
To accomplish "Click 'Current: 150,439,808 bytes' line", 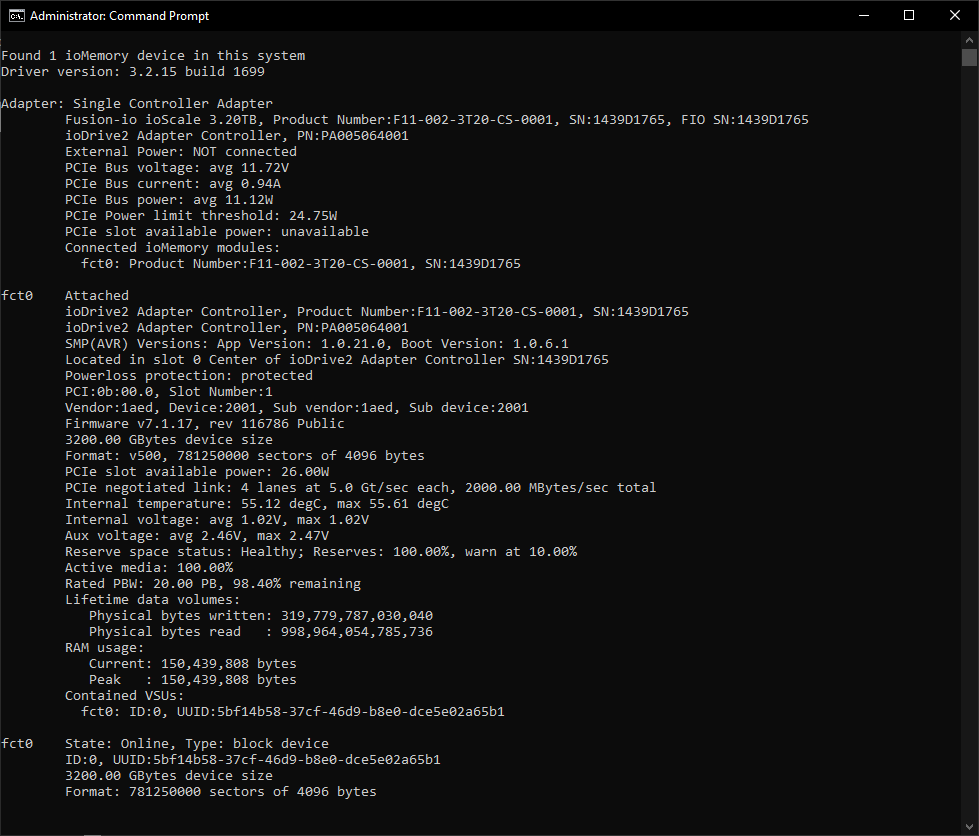I will [x=192, y=664].
